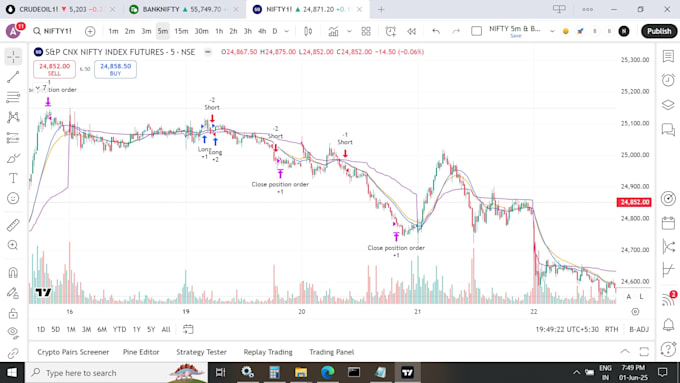This screenshot has height=383, width=680.
Task: Open the notifications bell
Action: coord(668,324)
